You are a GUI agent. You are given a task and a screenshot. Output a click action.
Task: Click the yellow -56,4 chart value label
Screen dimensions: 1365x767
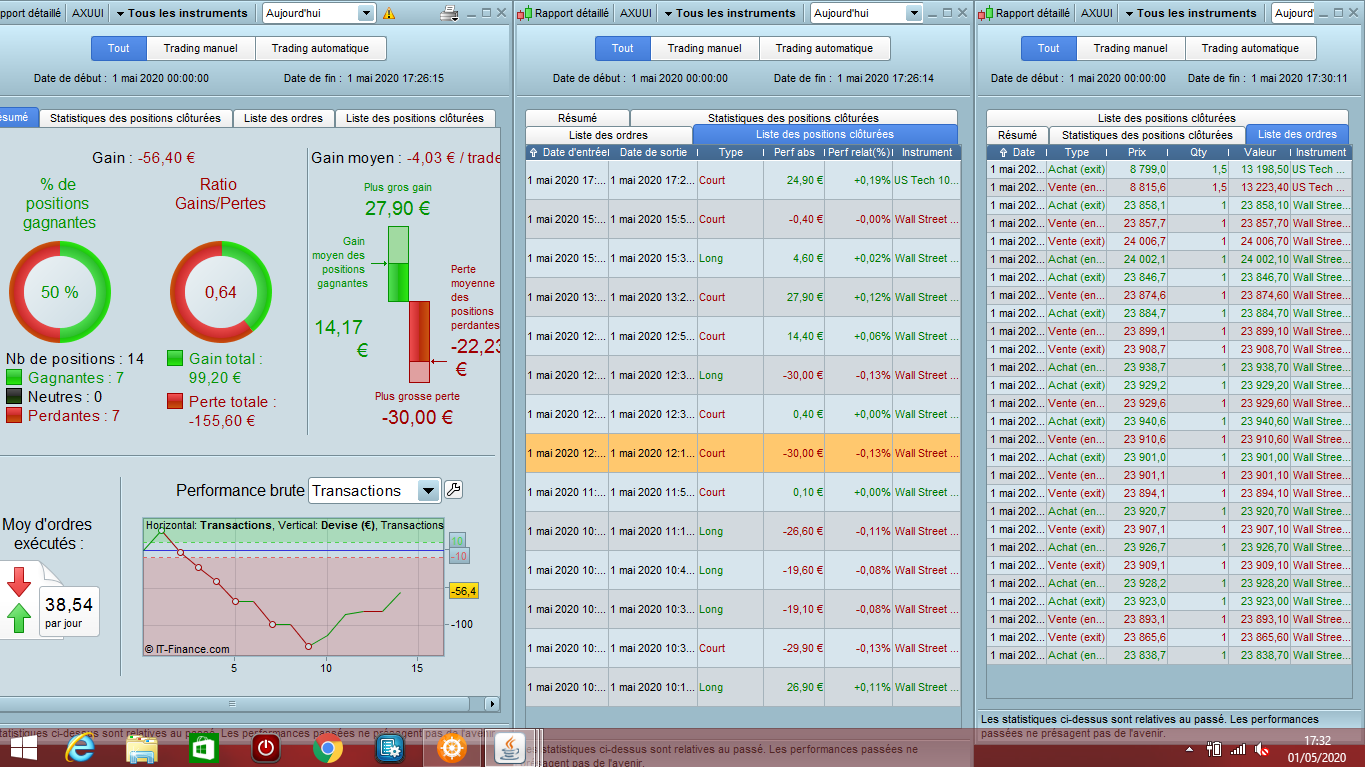click(464, 591)
